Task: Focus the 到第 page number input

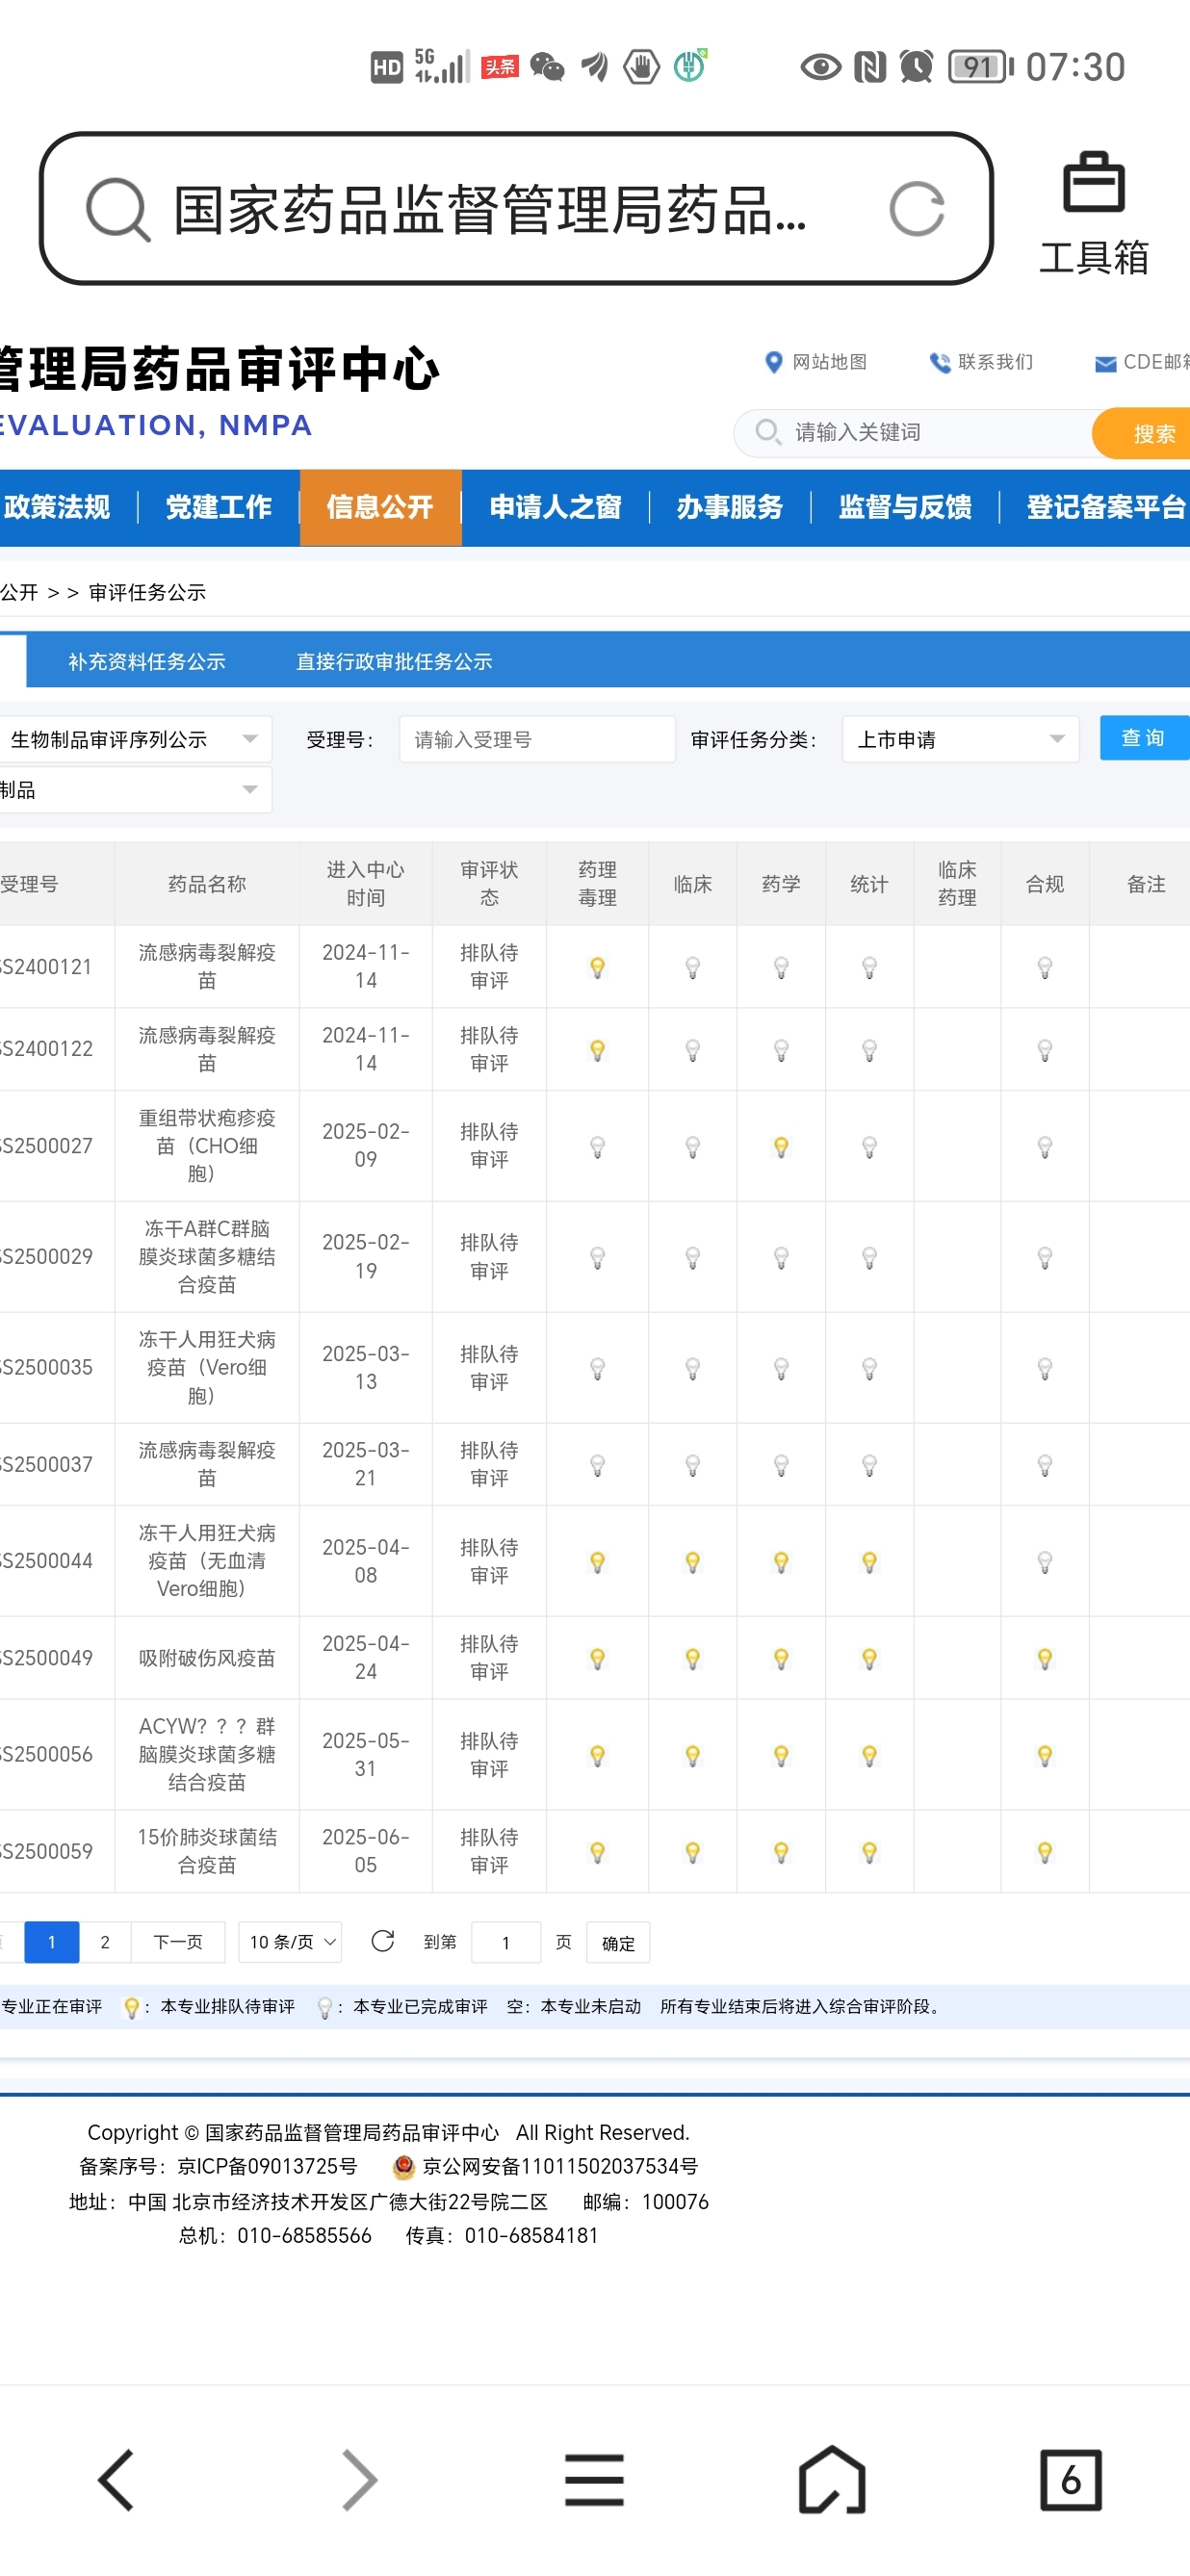Action: pyautogui.click(x=506, y=1942)
